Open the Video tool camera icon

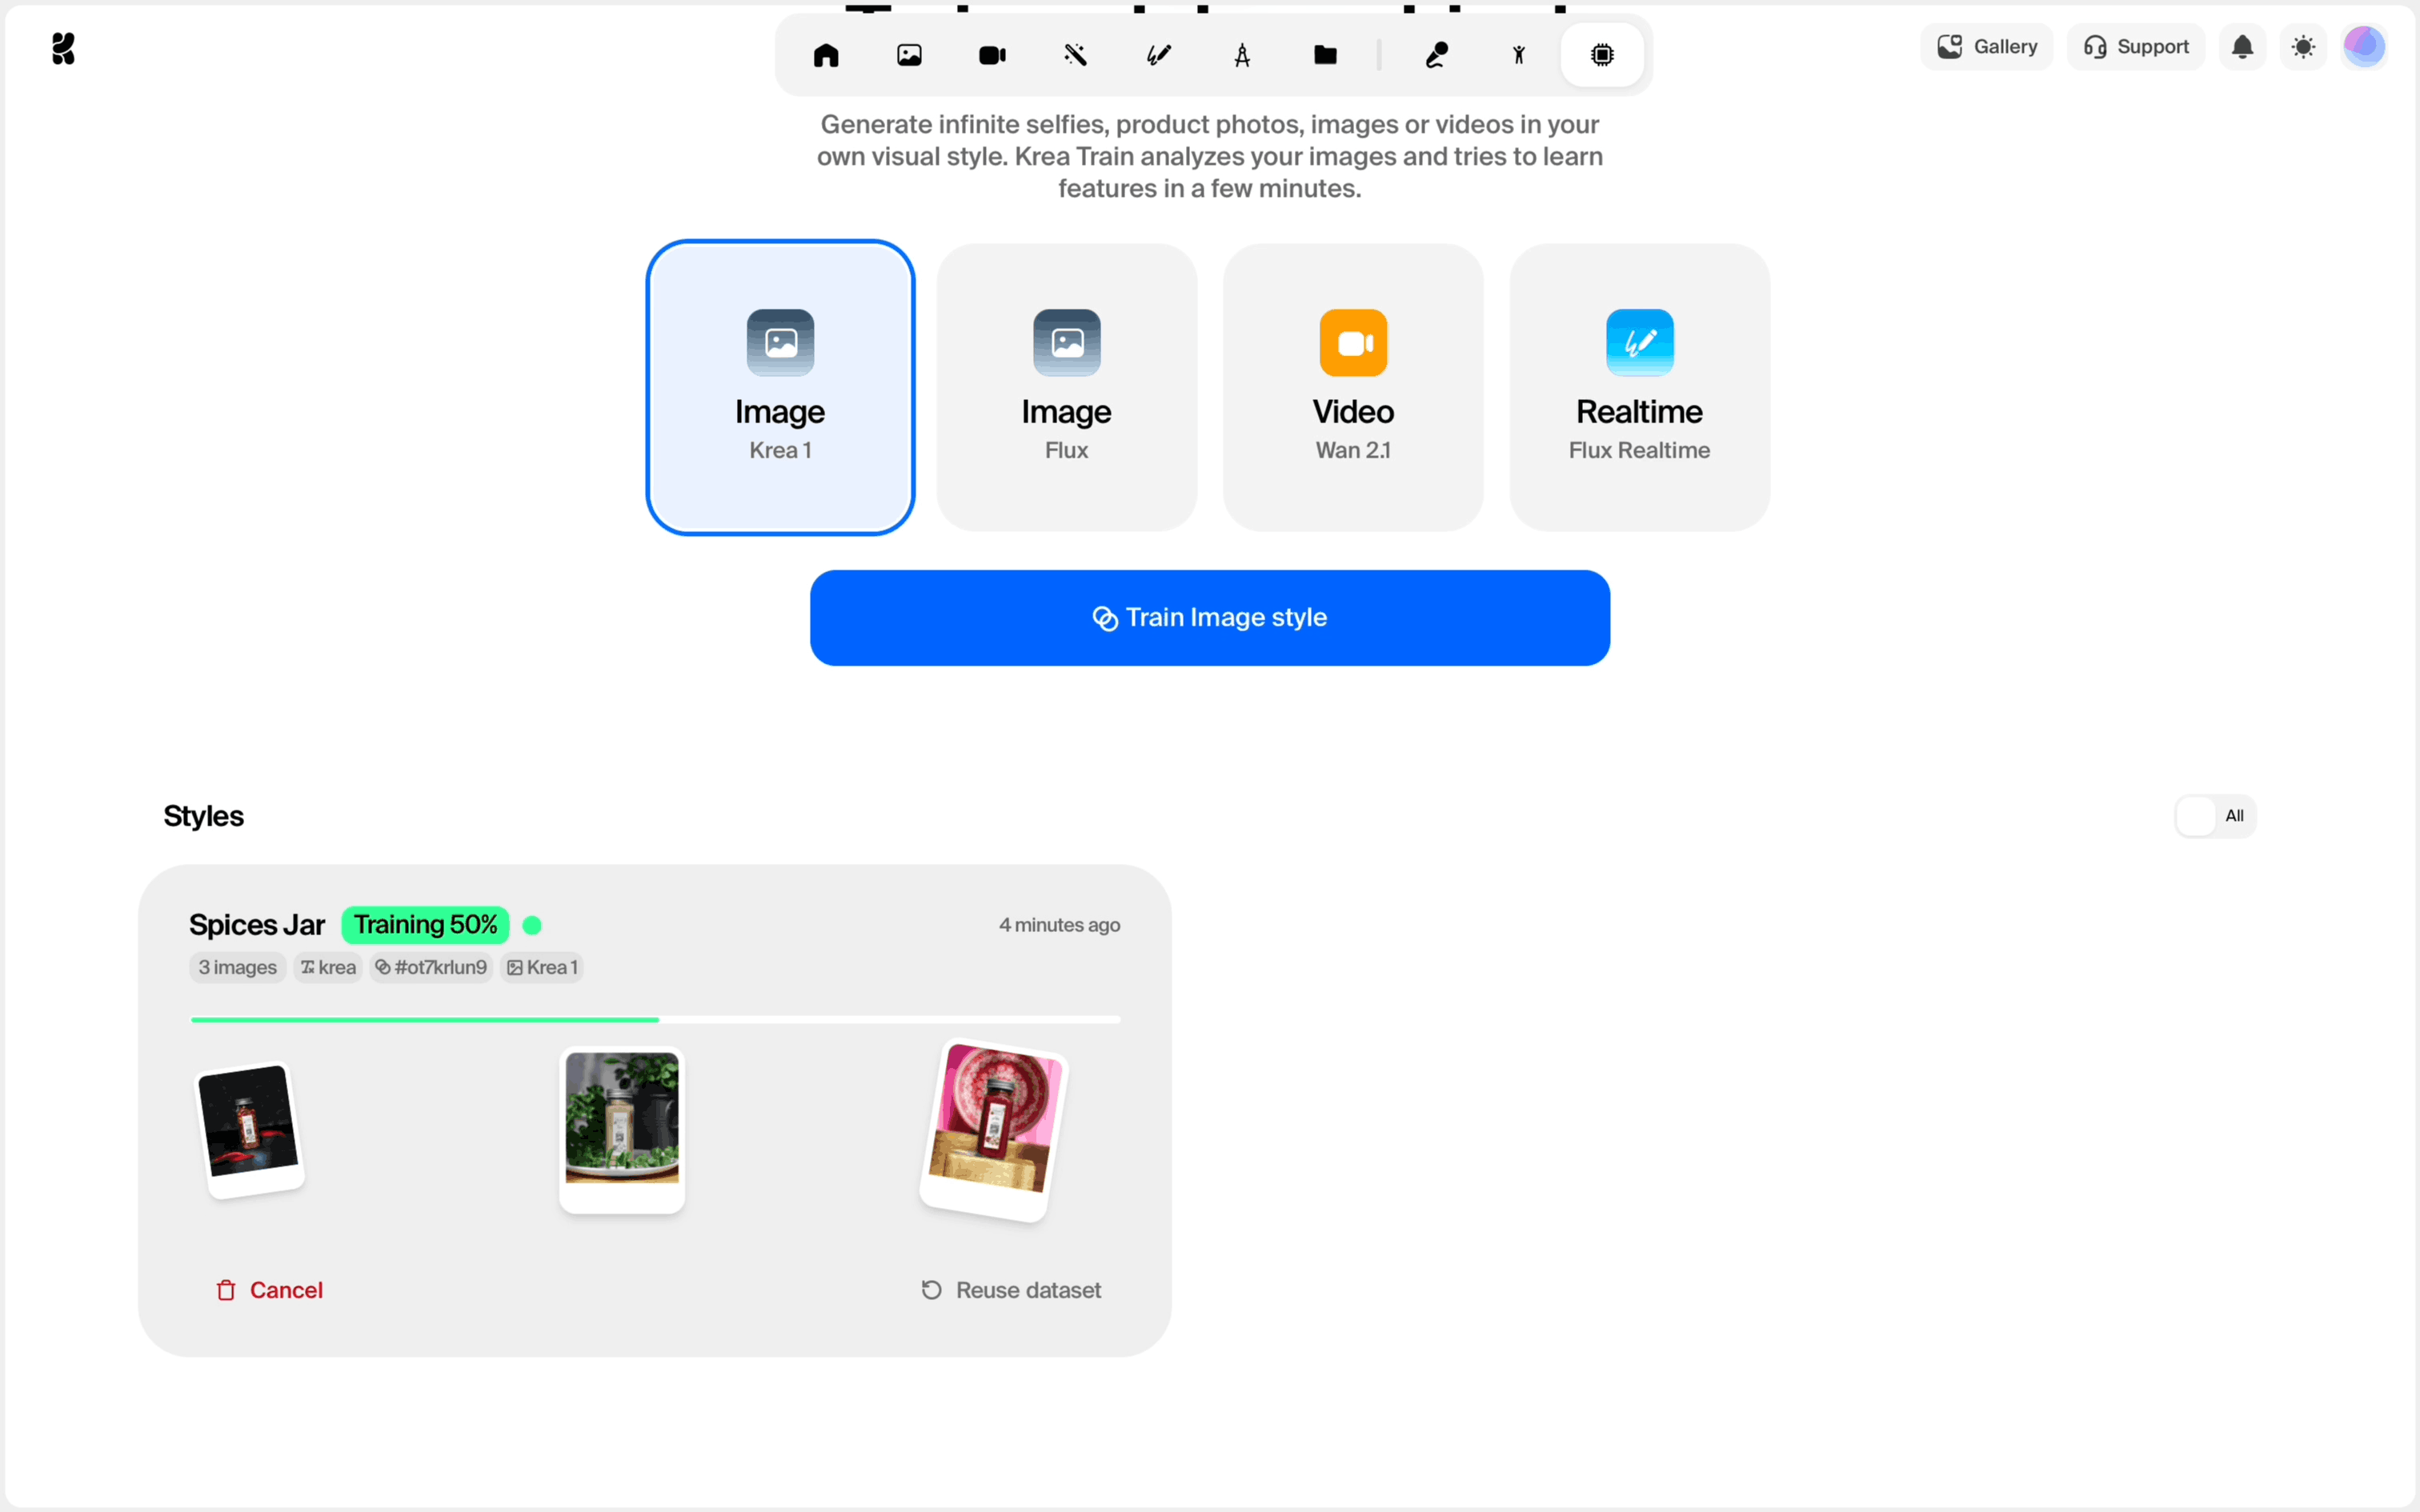click(992, 55)
